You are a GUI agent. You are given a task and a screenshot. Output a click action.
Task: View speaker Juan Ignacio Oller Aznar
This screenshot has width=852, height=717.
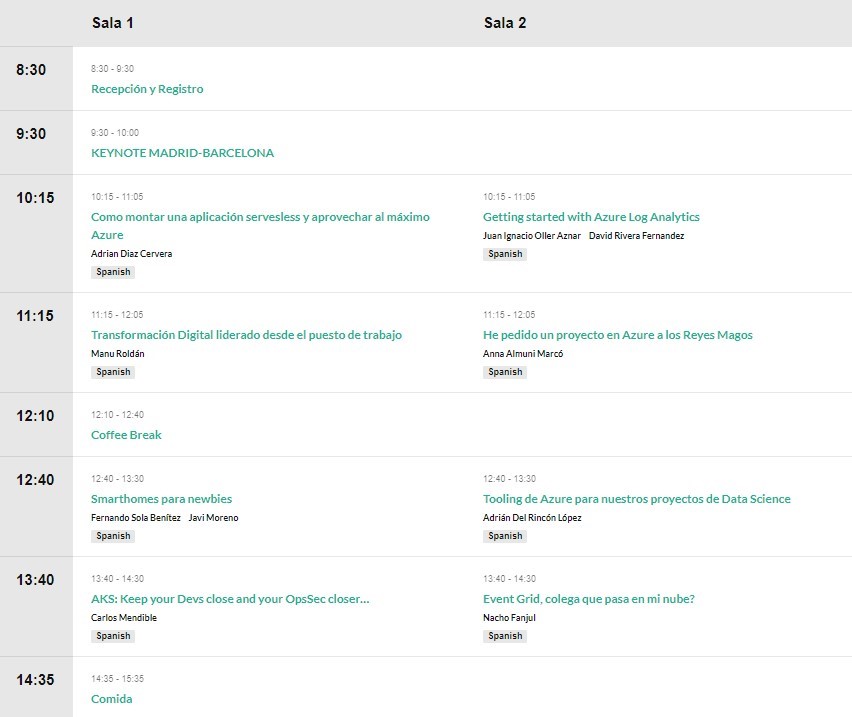[x=531, y=236]
